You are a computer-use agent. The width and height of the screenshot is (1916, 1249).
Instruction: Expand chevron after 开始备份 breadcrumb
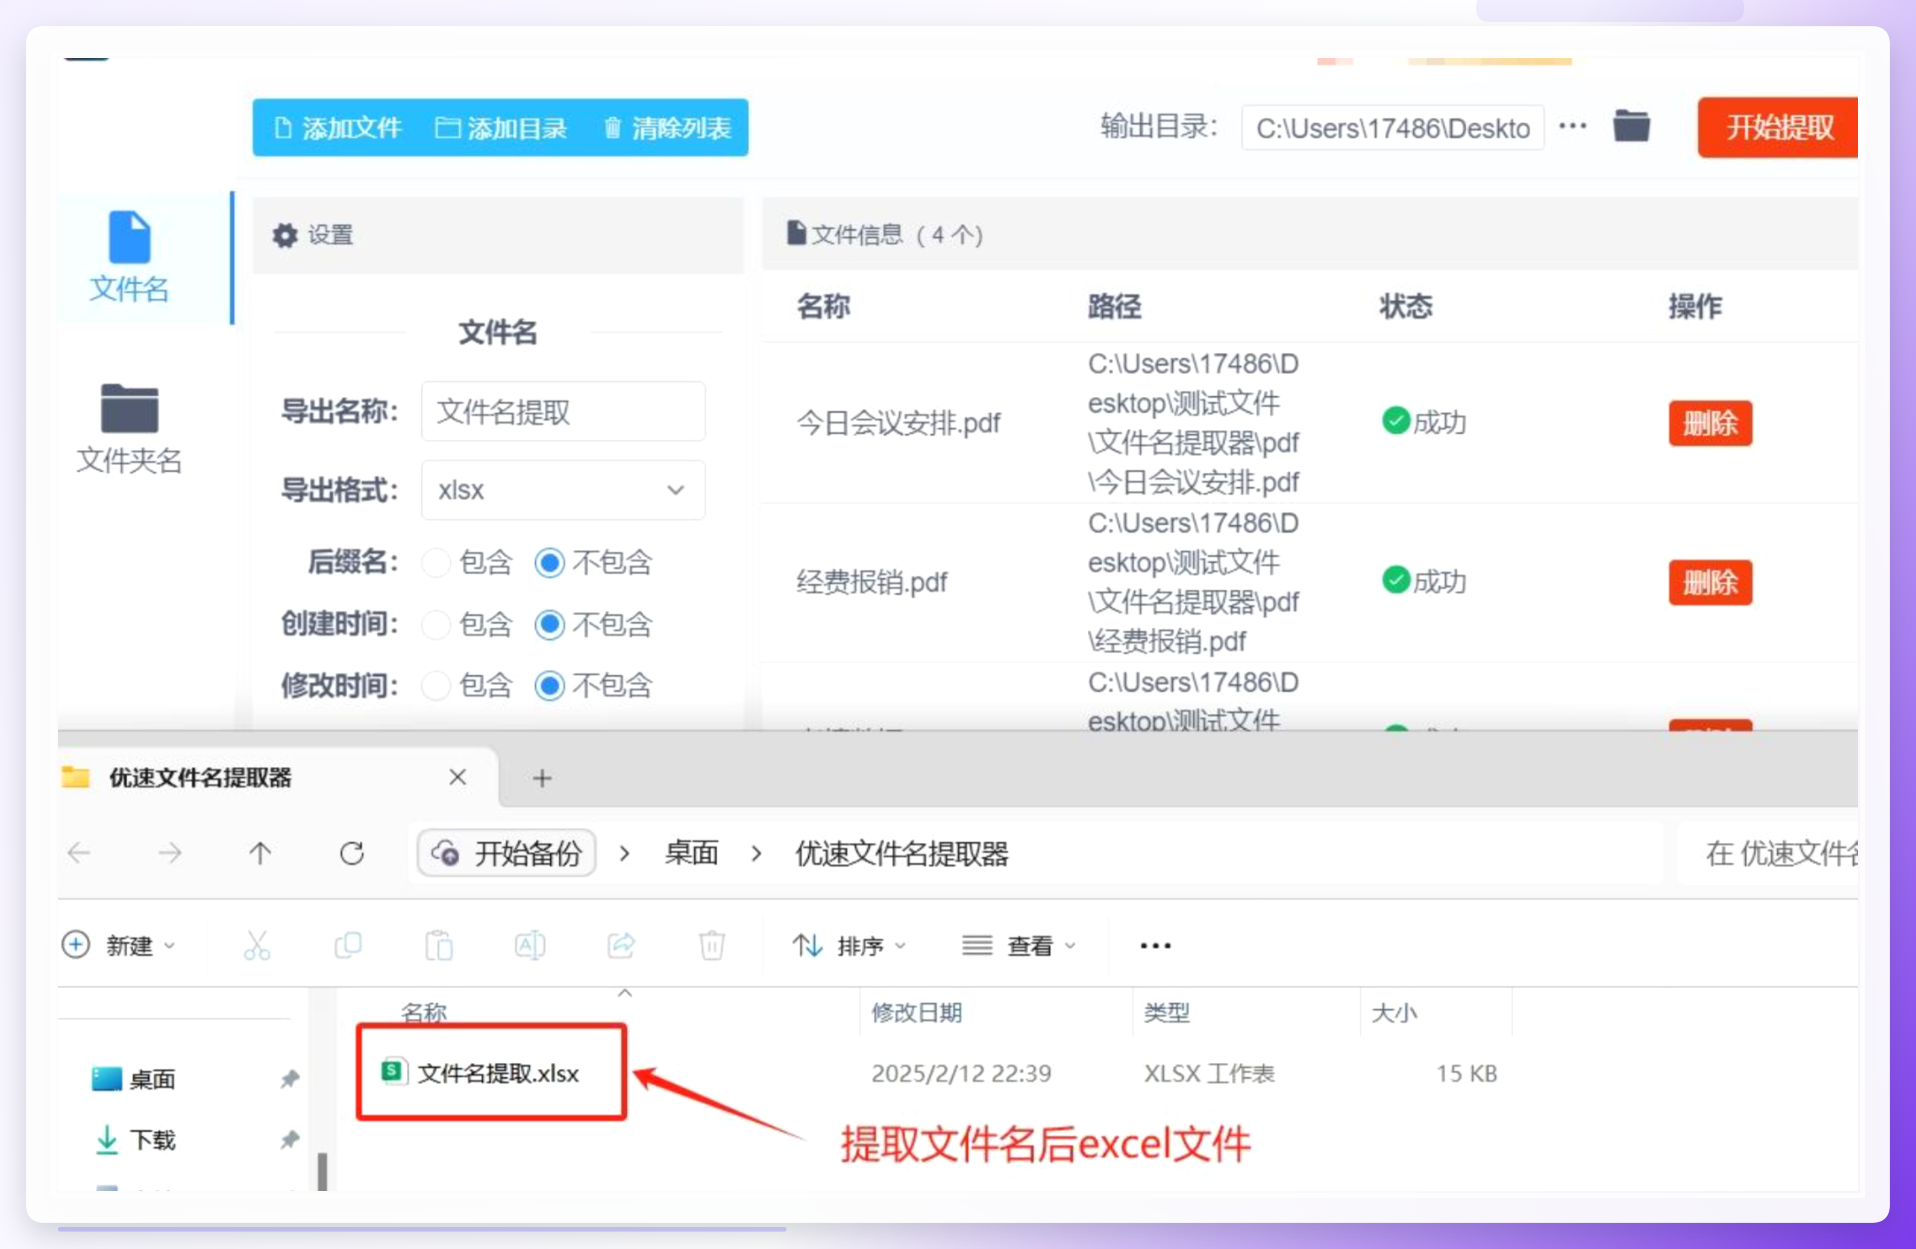[x=625, y=853]
